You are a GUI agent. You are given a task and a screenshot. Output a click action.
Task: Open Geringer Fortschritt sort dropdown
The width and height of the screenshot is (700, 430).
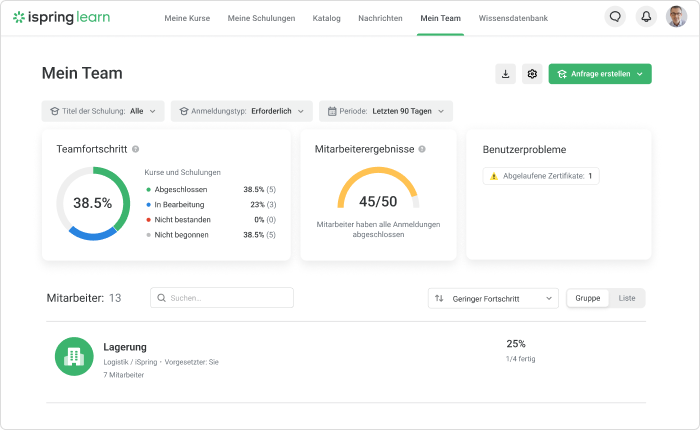(493, 298)
